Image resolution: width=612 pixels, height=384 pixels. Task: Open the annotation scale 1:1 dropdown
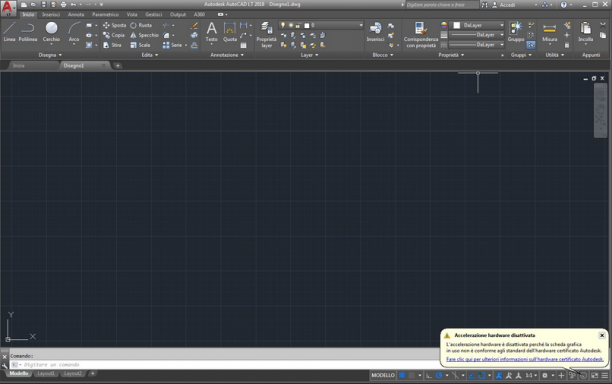531,375
